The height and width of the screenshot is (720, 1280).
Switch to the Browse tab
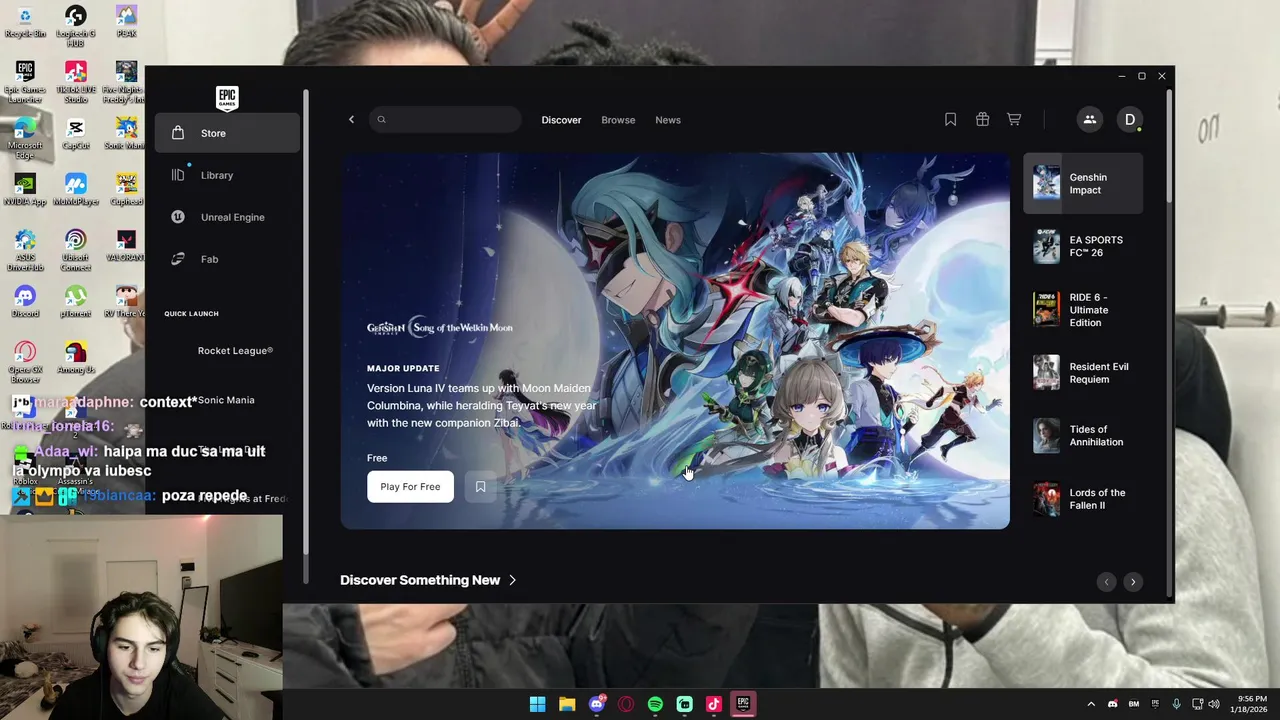[618, 120]
